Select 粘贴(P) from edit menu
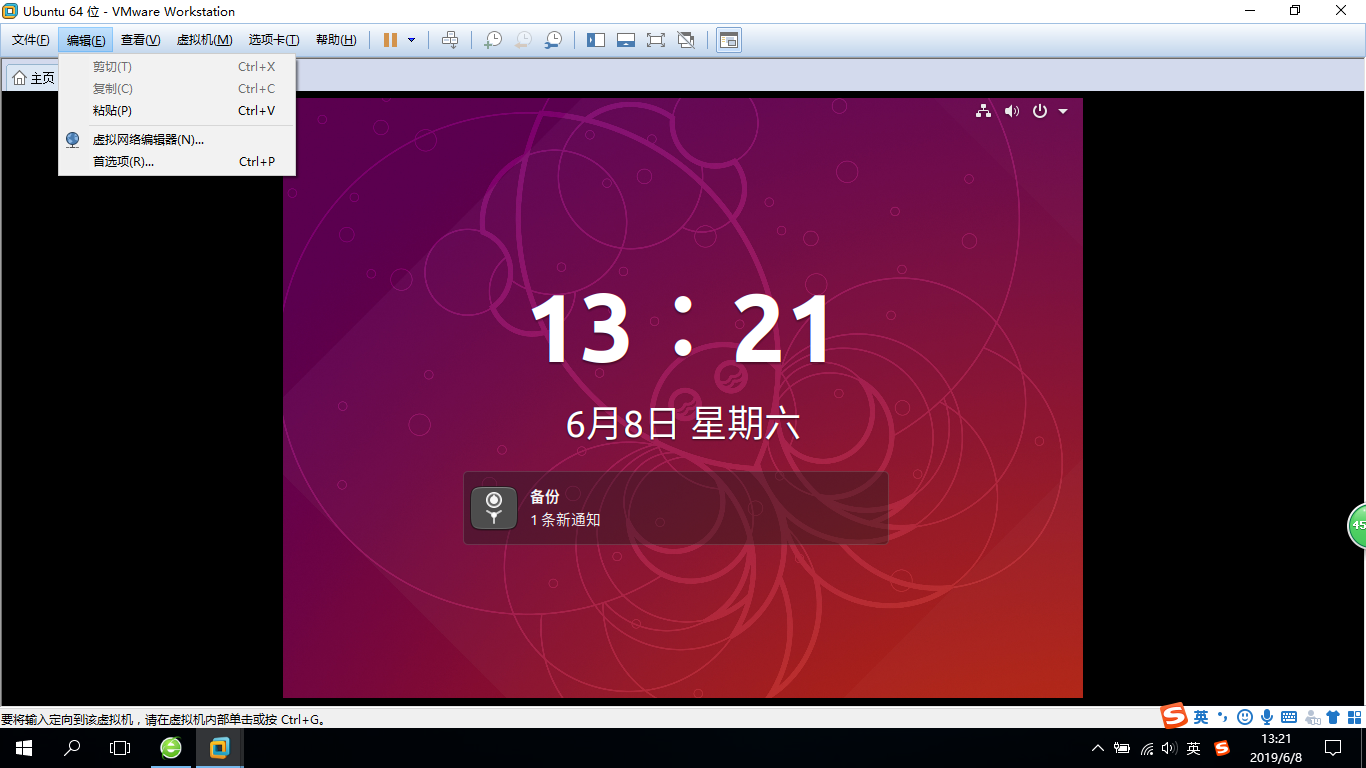This screenshot has height=768, width=1366. pos(177,111)
